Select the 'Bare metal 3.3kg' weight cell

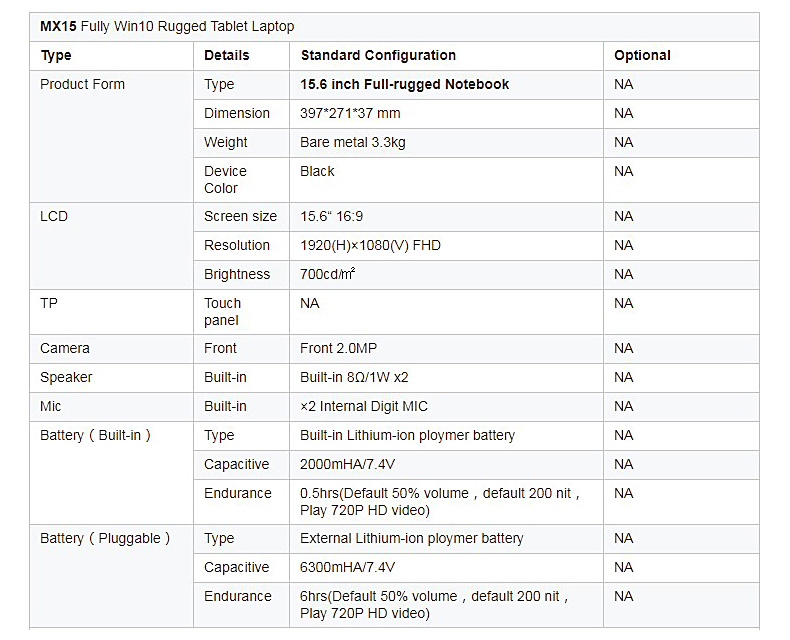point(353,143)
